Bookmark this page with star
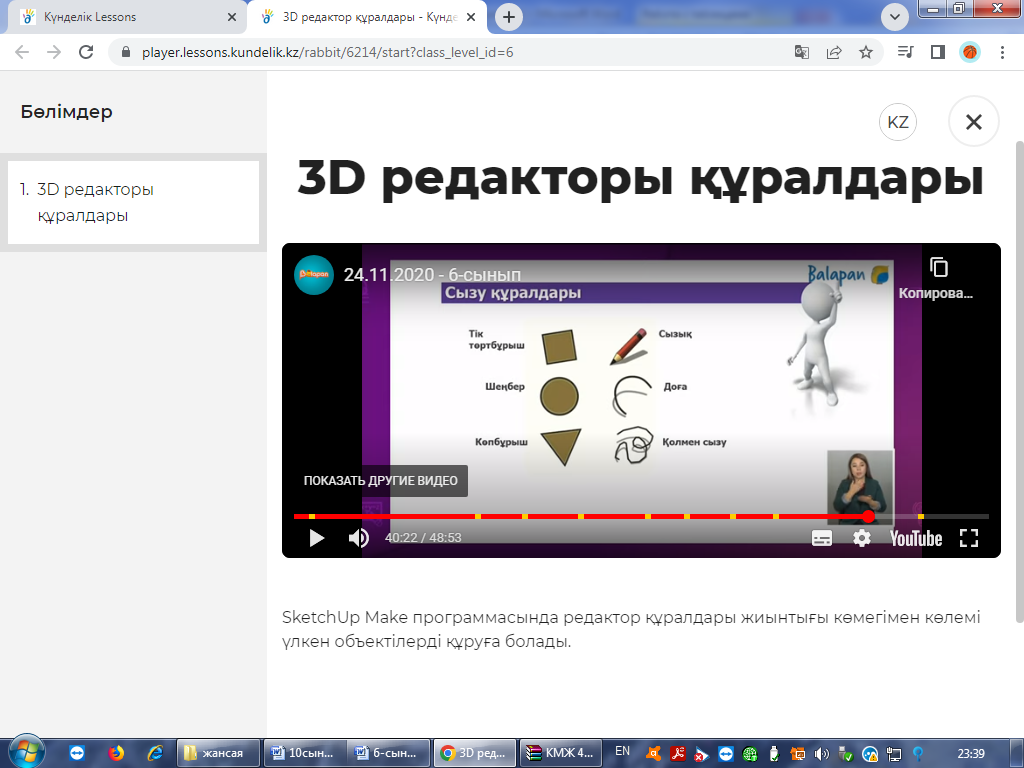 click(x=866, y=52)
